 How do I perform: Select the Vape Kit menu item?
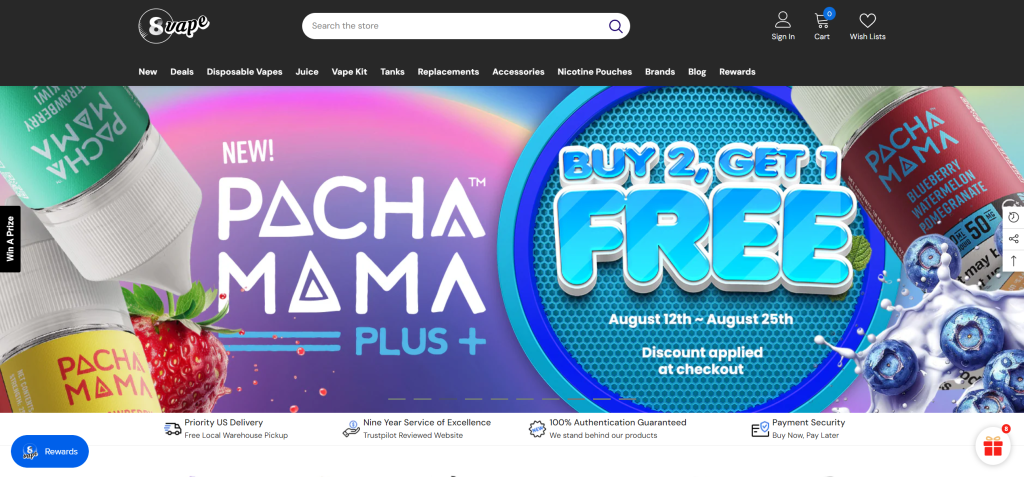click(x=349, y=72)
